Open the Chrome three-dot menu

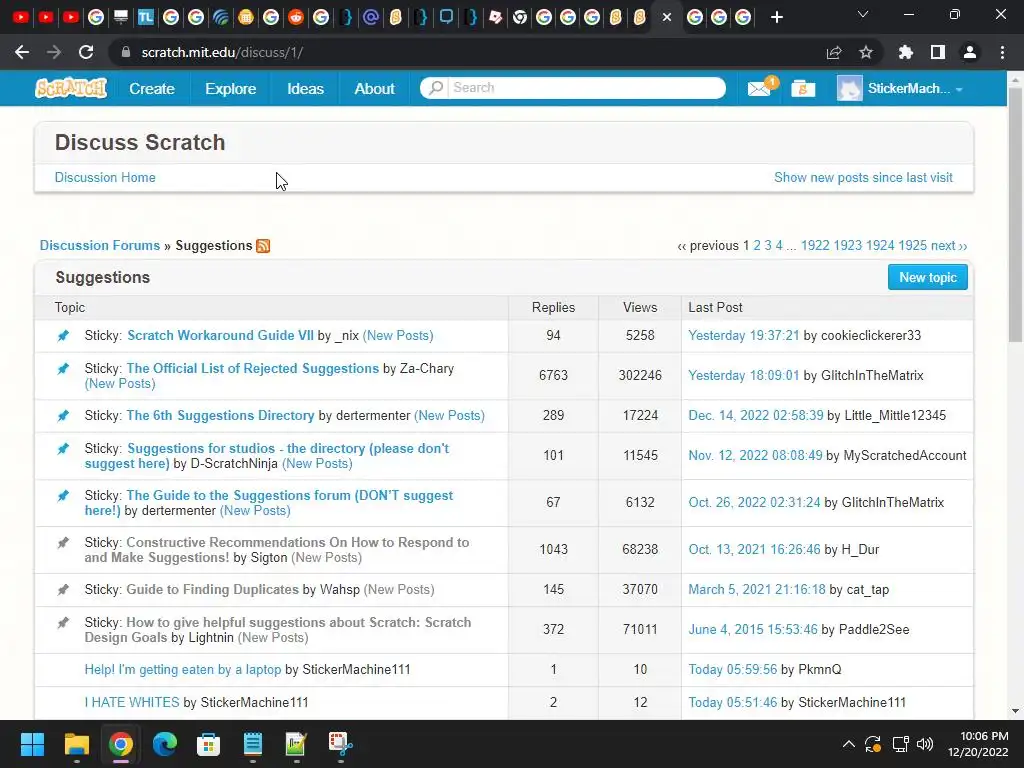point(1002,52)
